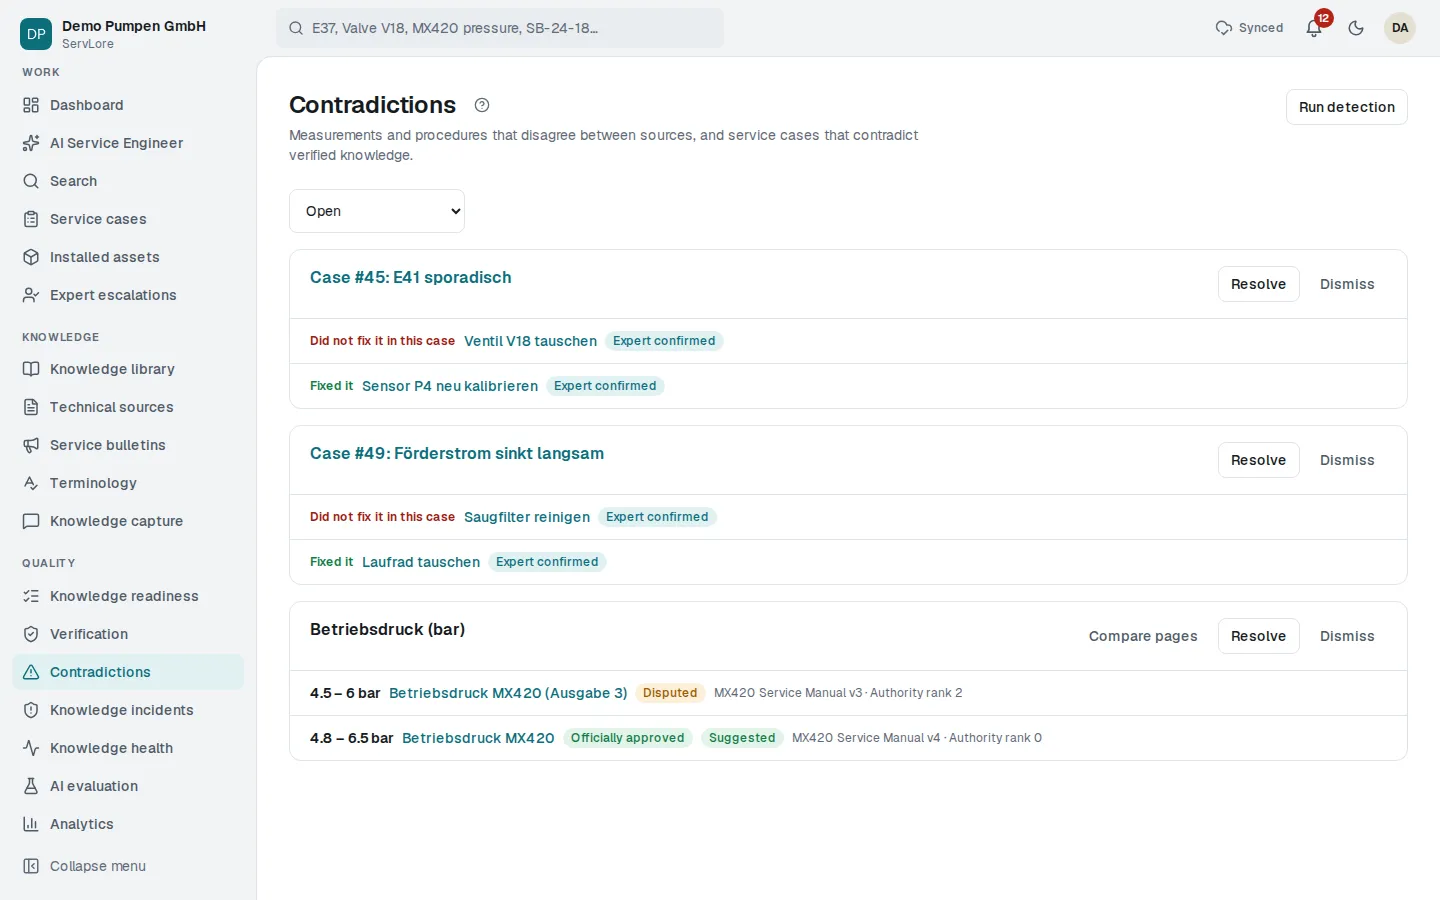
Task: Click the Run detection button
Action: coord(1347,107)
